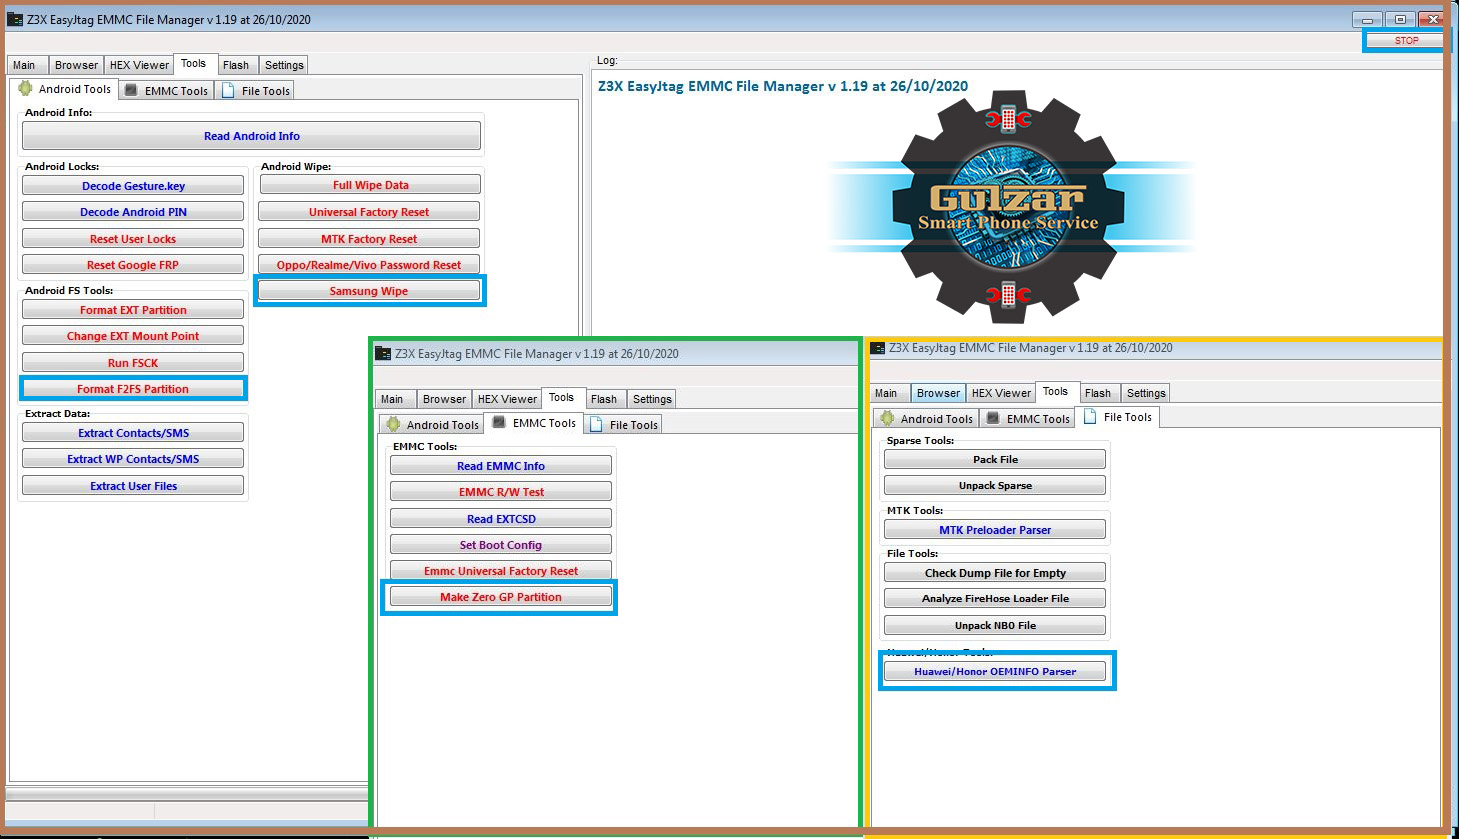The image size is (1459, 839).
Task: Click Format F2FS Partition button
Action: [x=133, y=389]
